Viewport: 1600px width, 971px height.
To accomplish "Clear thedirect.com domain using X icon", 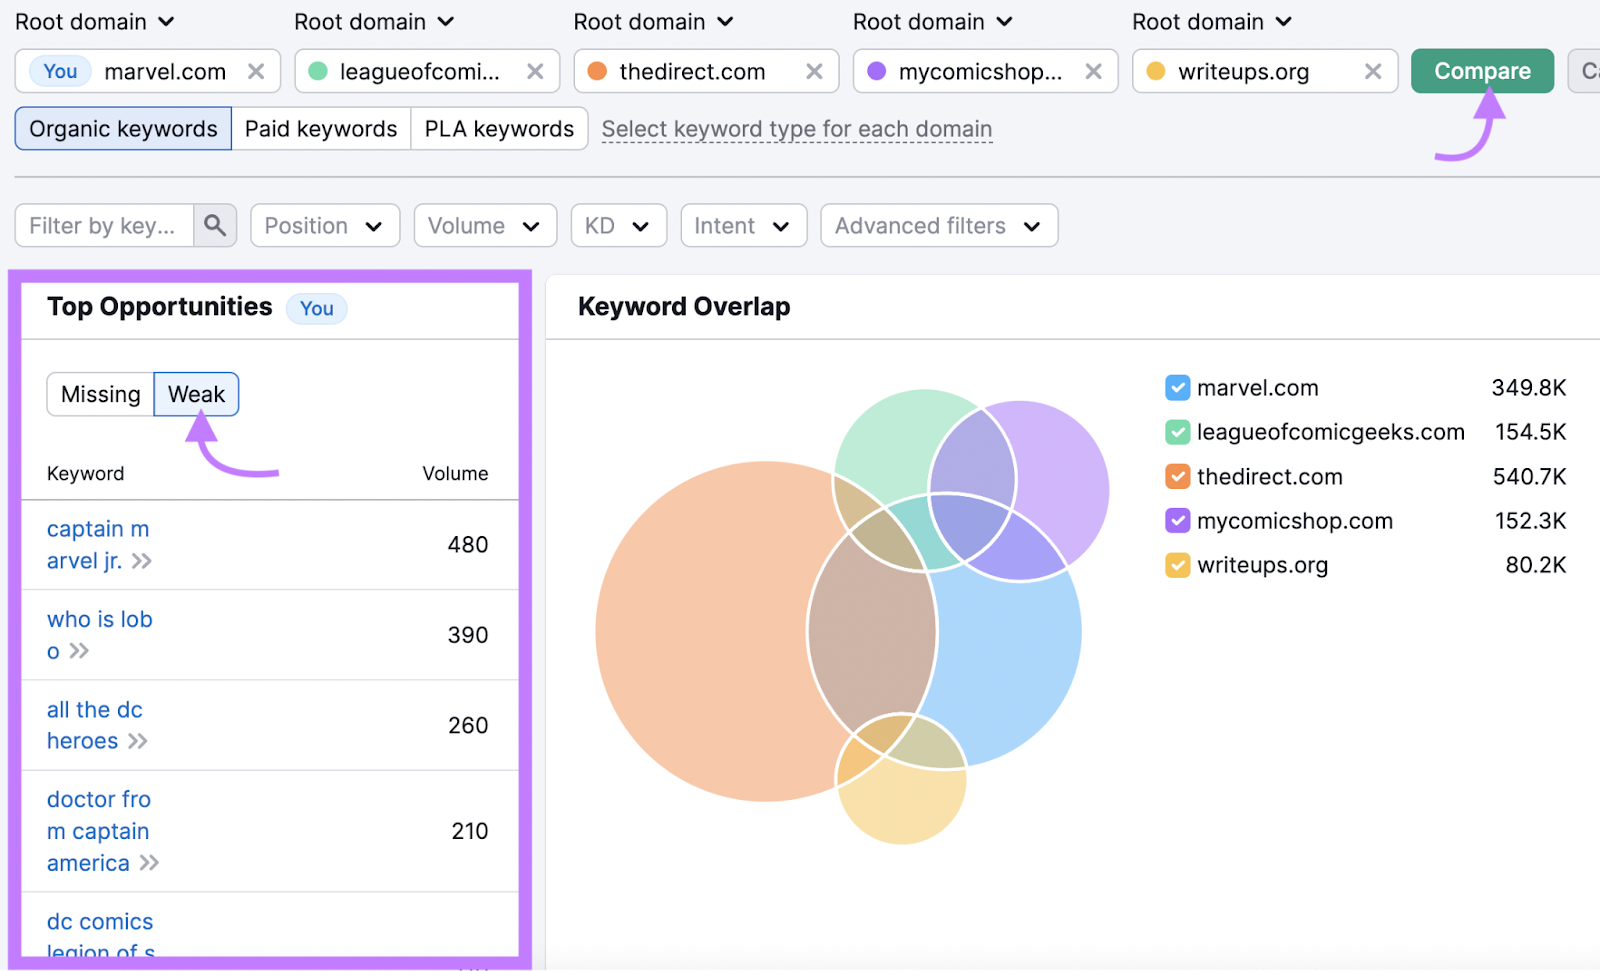I will coord(814,72).
